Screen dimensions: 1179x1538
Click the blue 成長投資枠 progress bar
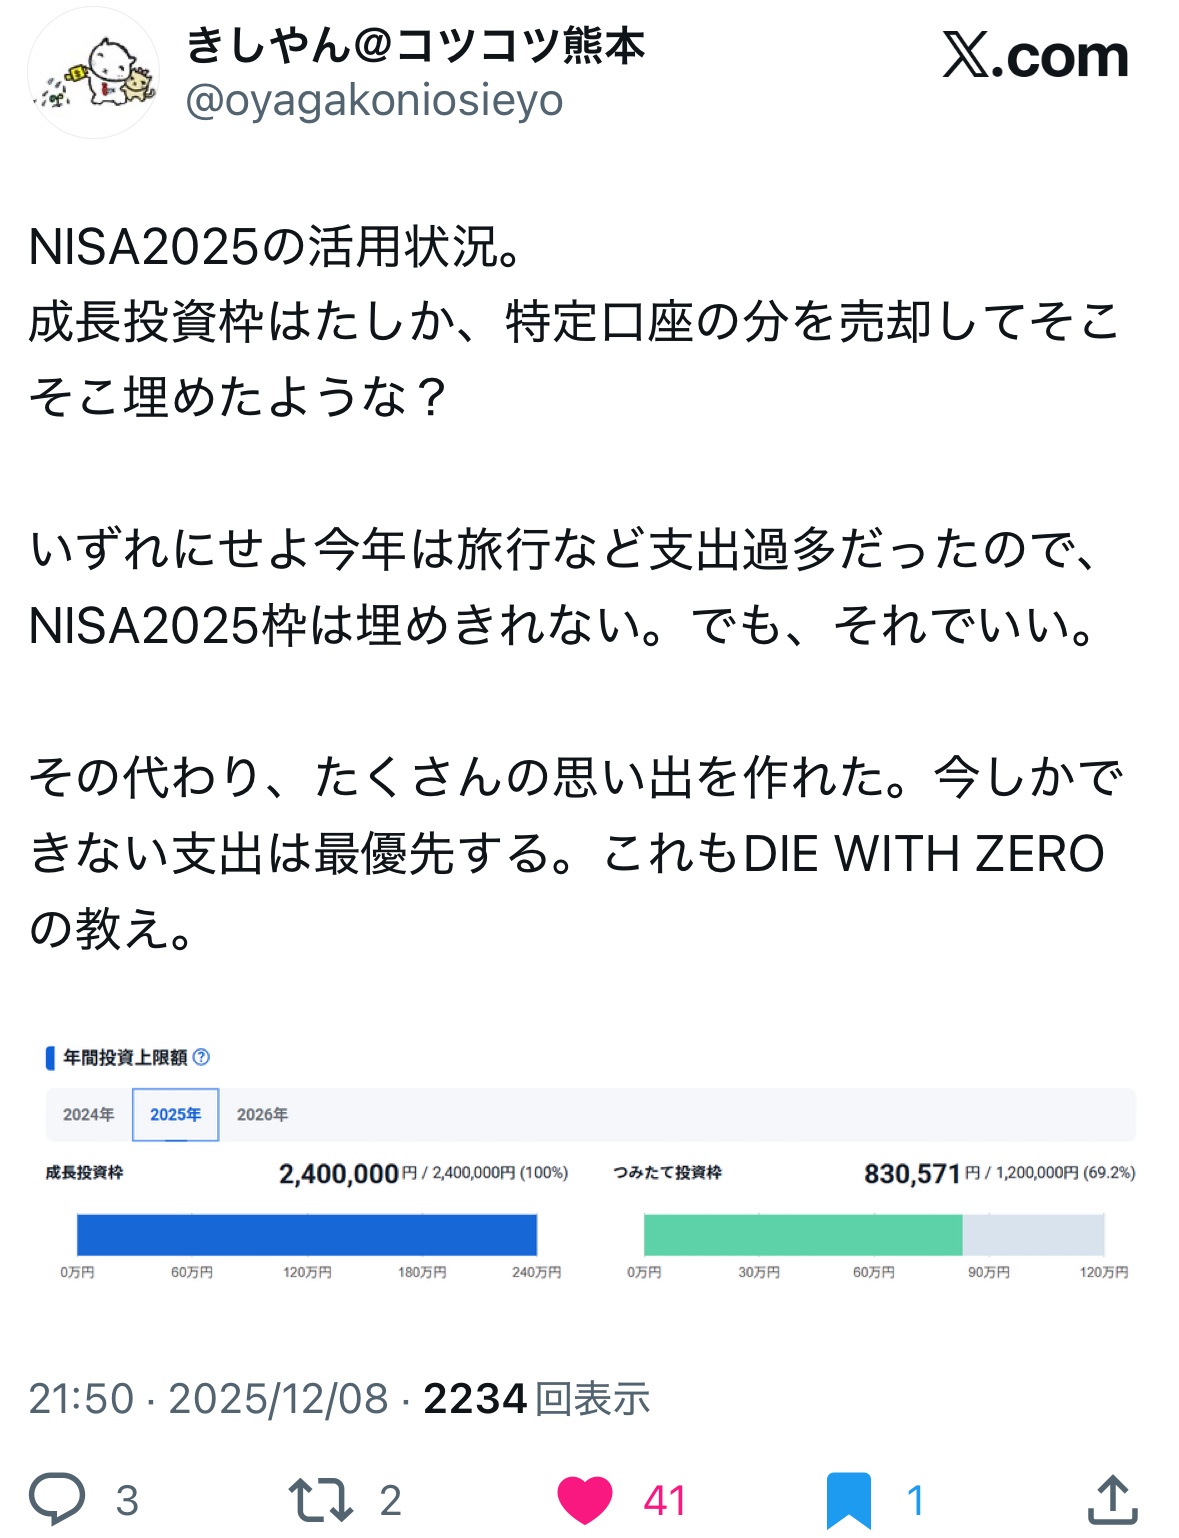[307, 1234]
